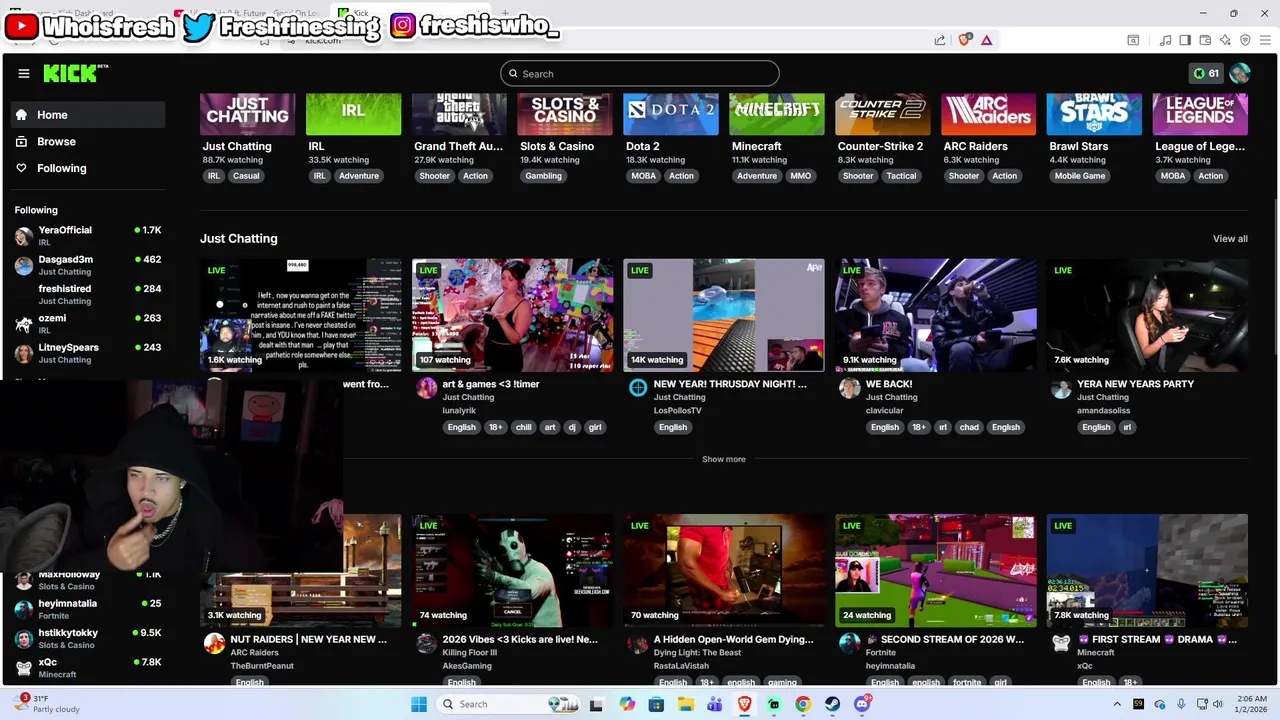Open Following in sidebar

coord(88,168)
